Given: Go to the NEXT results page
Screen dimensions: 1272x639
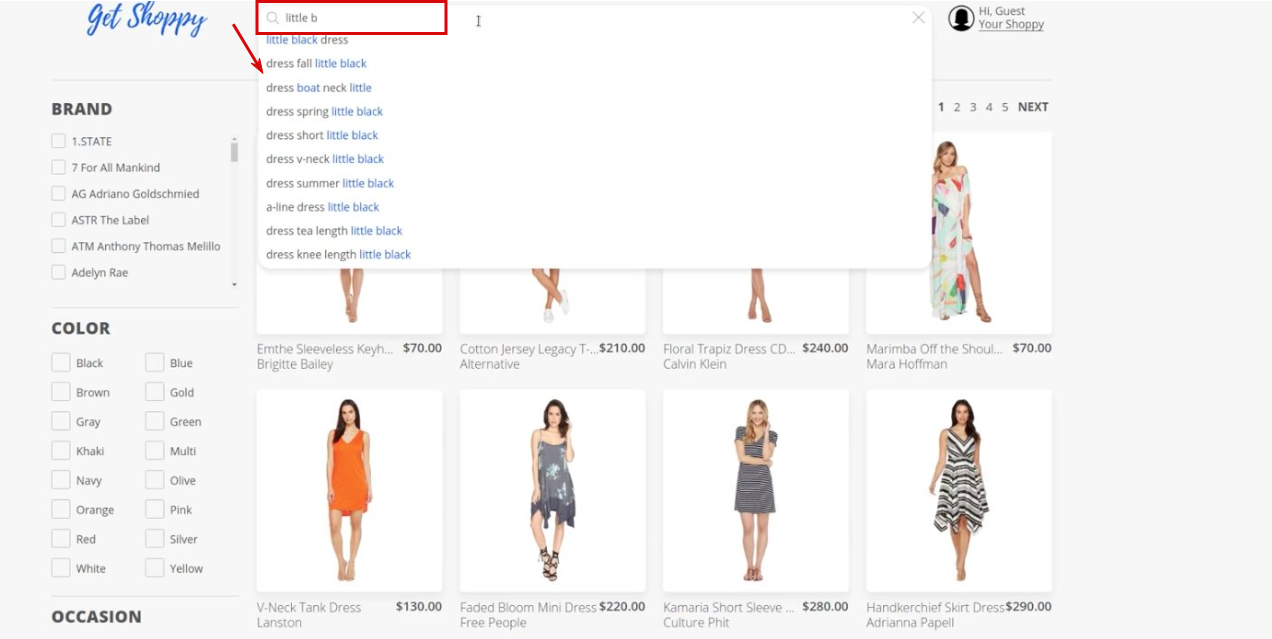Looking at the screenshot, I should pos(1032,106).
